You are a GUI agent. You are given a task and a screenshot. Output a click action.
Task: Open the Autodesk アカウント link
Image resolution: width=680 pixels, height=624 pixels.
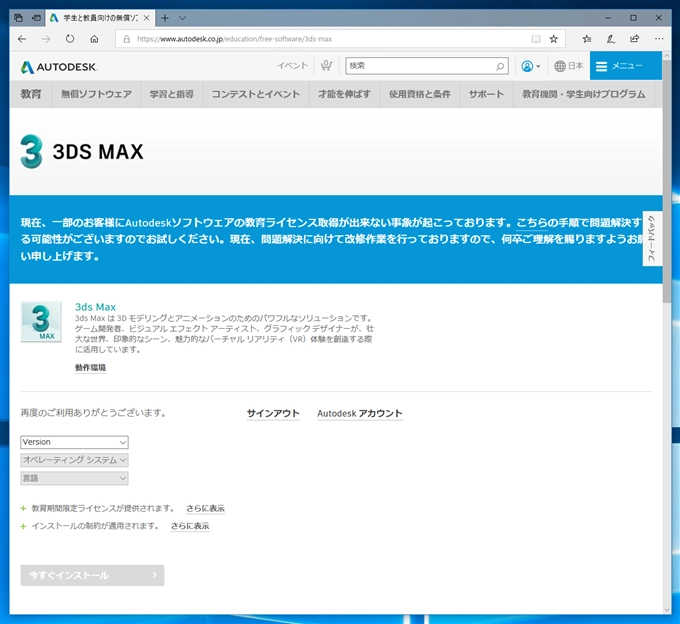360,413
